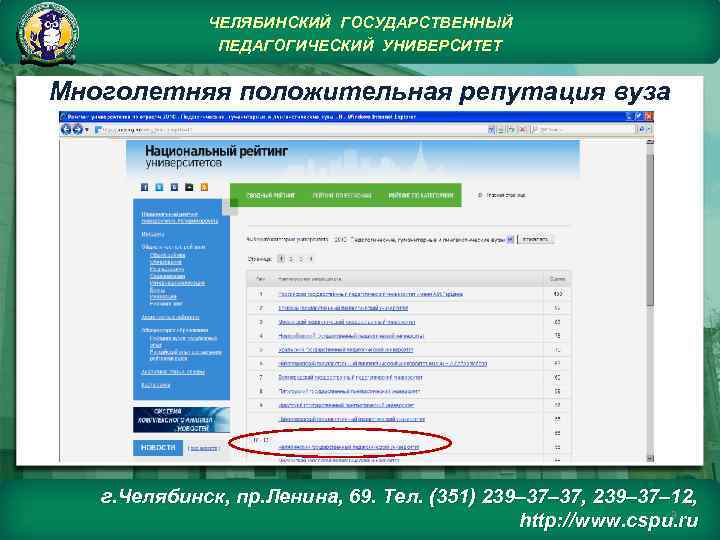Go to page 2 of the ranking

[291, 259]
